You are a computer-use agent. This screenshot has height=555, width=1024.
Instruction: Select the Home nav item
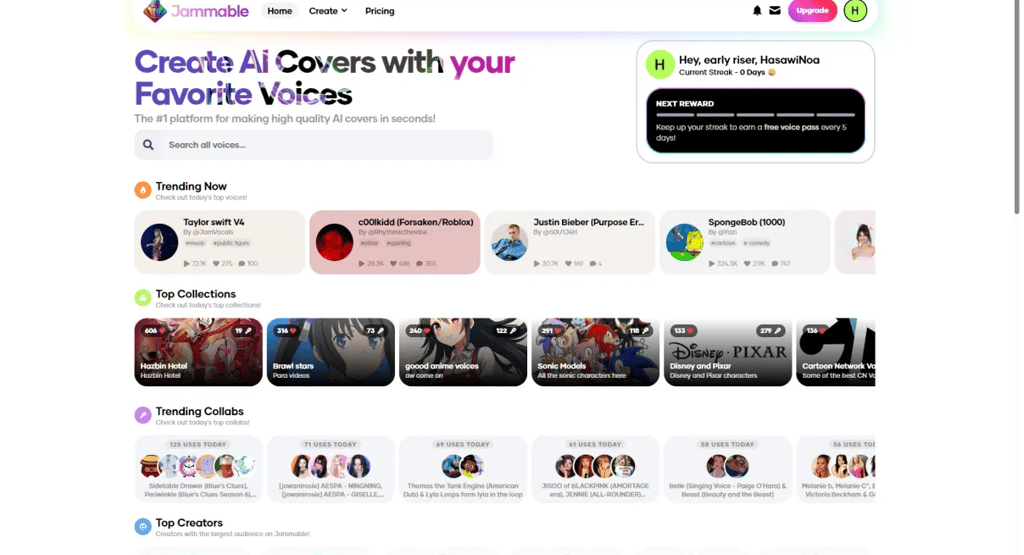[280, 11]
